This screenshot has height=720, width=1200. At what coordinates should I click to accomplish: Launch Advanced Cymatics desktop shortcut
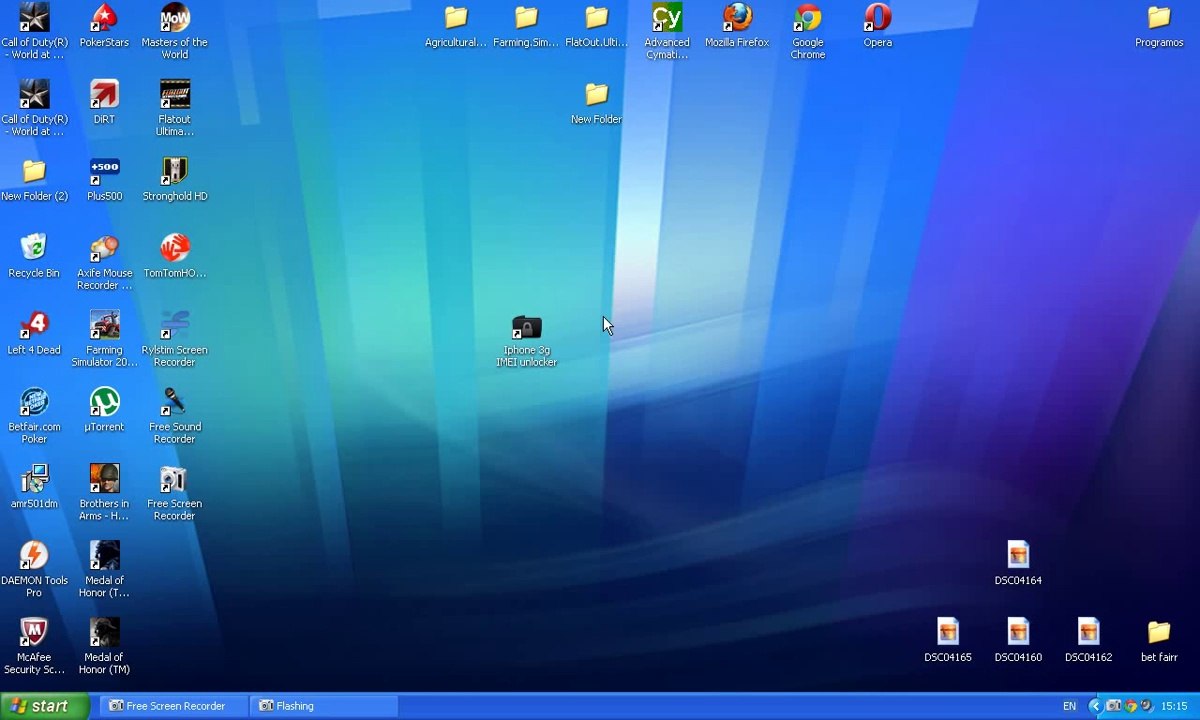667,18
